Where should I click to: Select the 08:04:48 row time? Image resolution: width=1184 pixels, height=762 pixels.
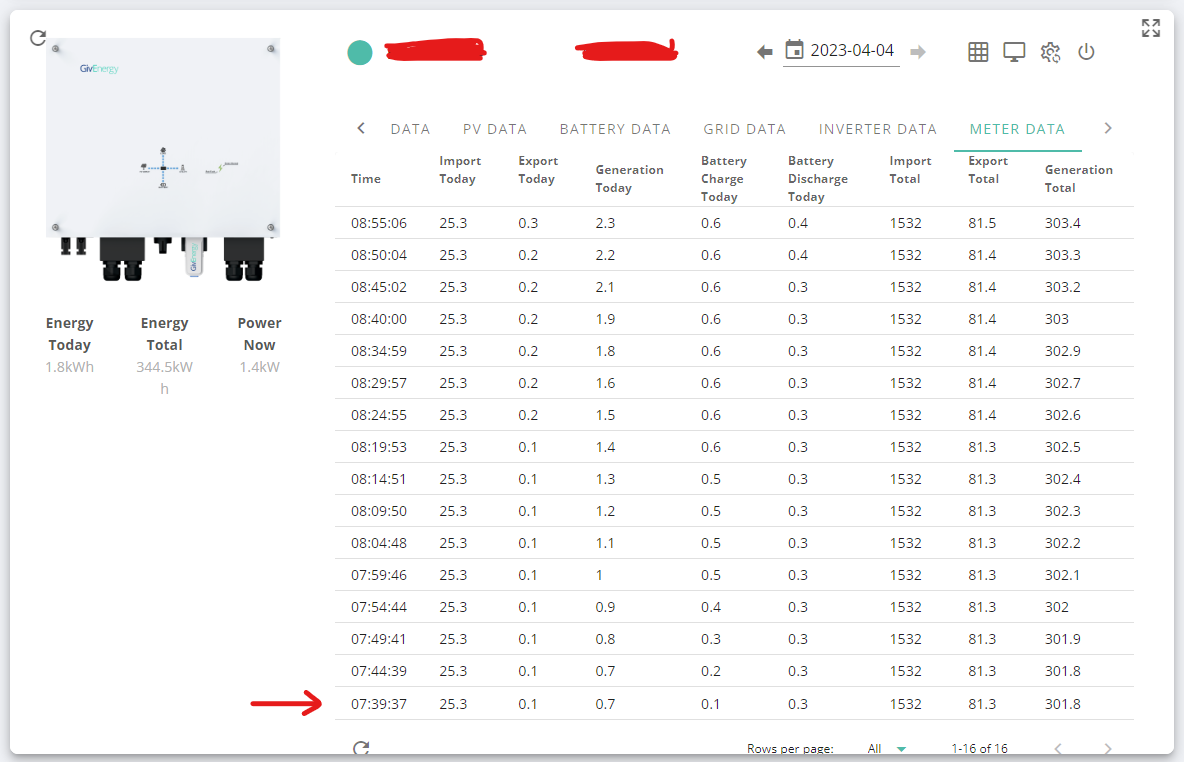coord(378,543)
